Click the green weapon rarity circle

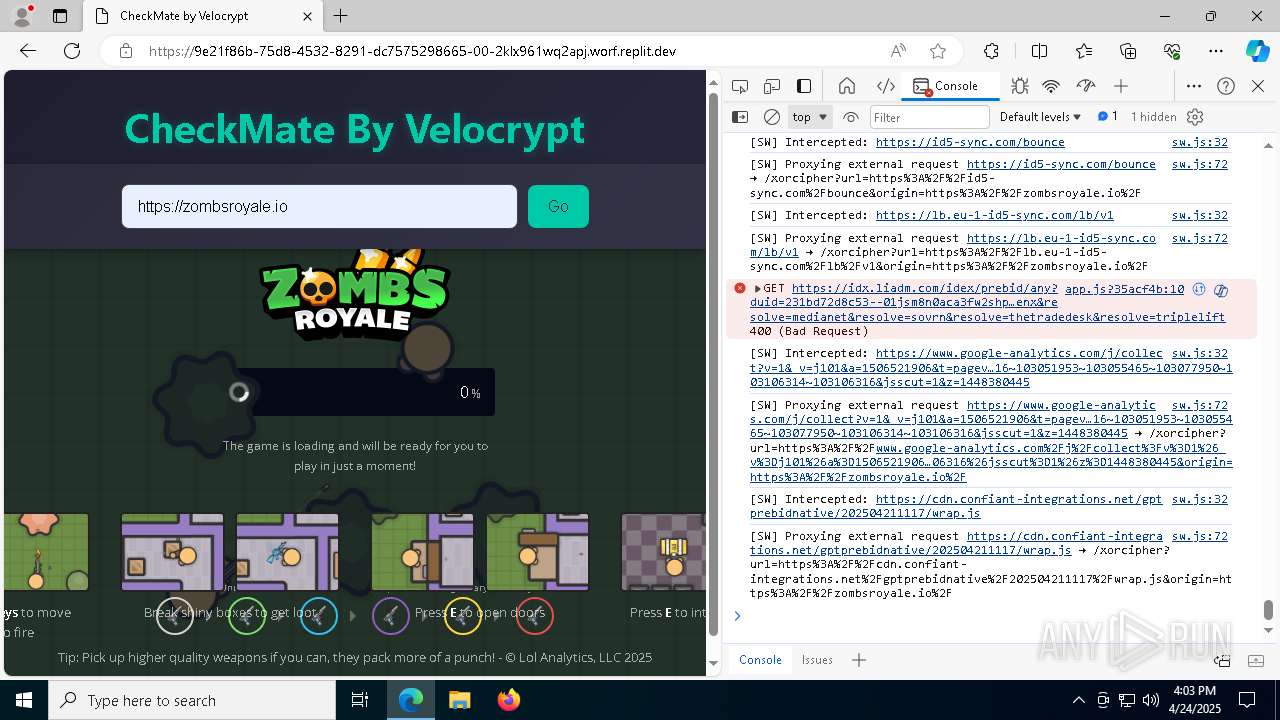point(247,616)
